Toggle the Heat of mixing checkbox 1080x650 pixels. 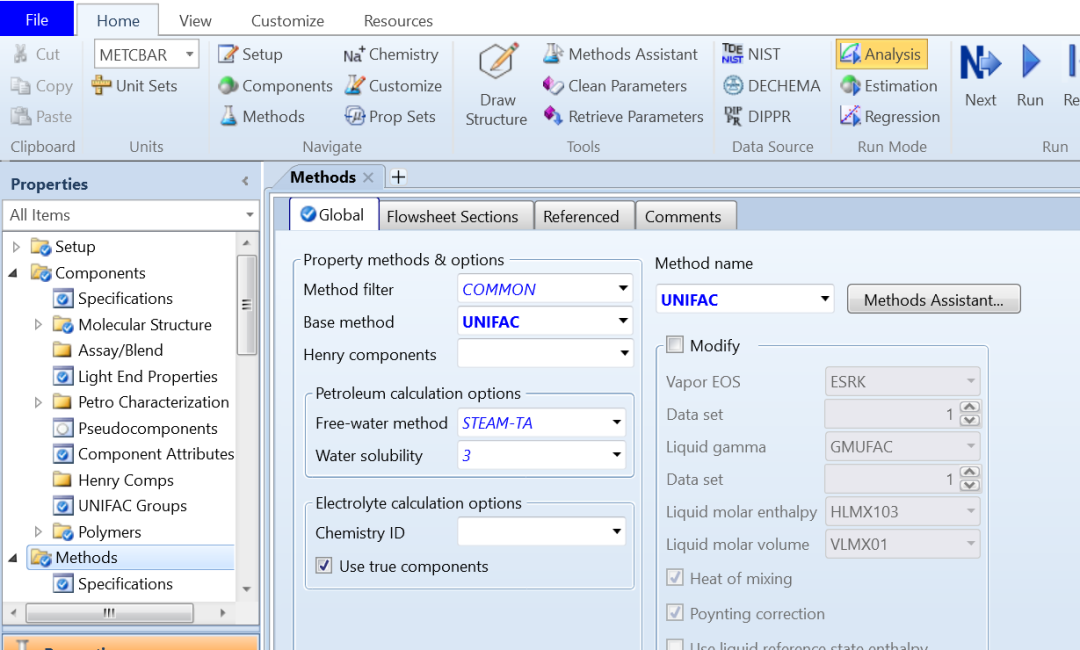click(x=675, y=578)
